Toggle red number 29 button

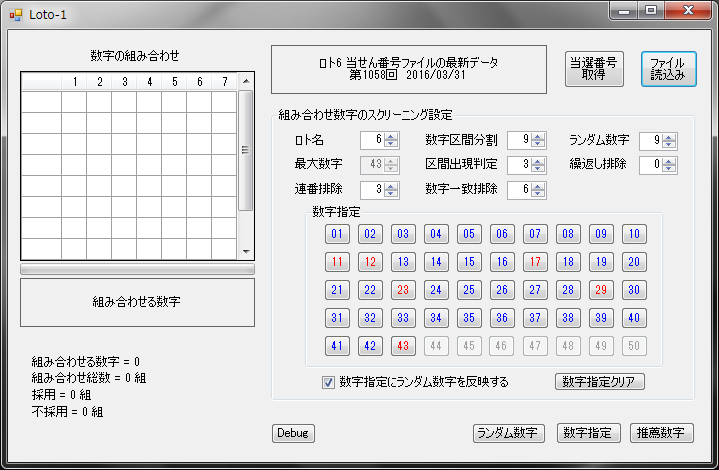click(601, 290)
